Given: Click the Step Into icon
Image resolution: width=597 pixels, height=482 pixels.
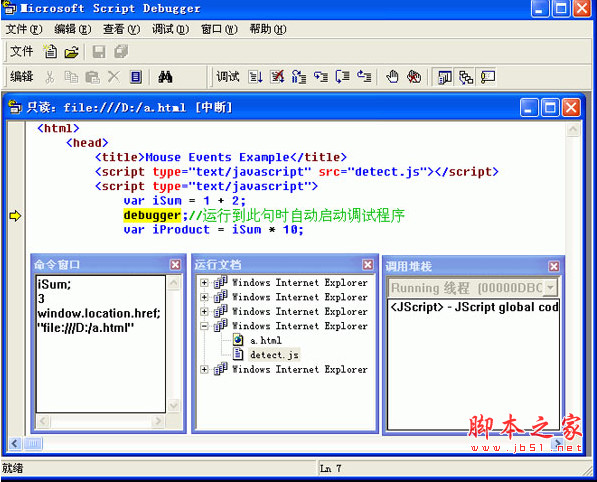Looking at the screenshot, I should 321,77.
